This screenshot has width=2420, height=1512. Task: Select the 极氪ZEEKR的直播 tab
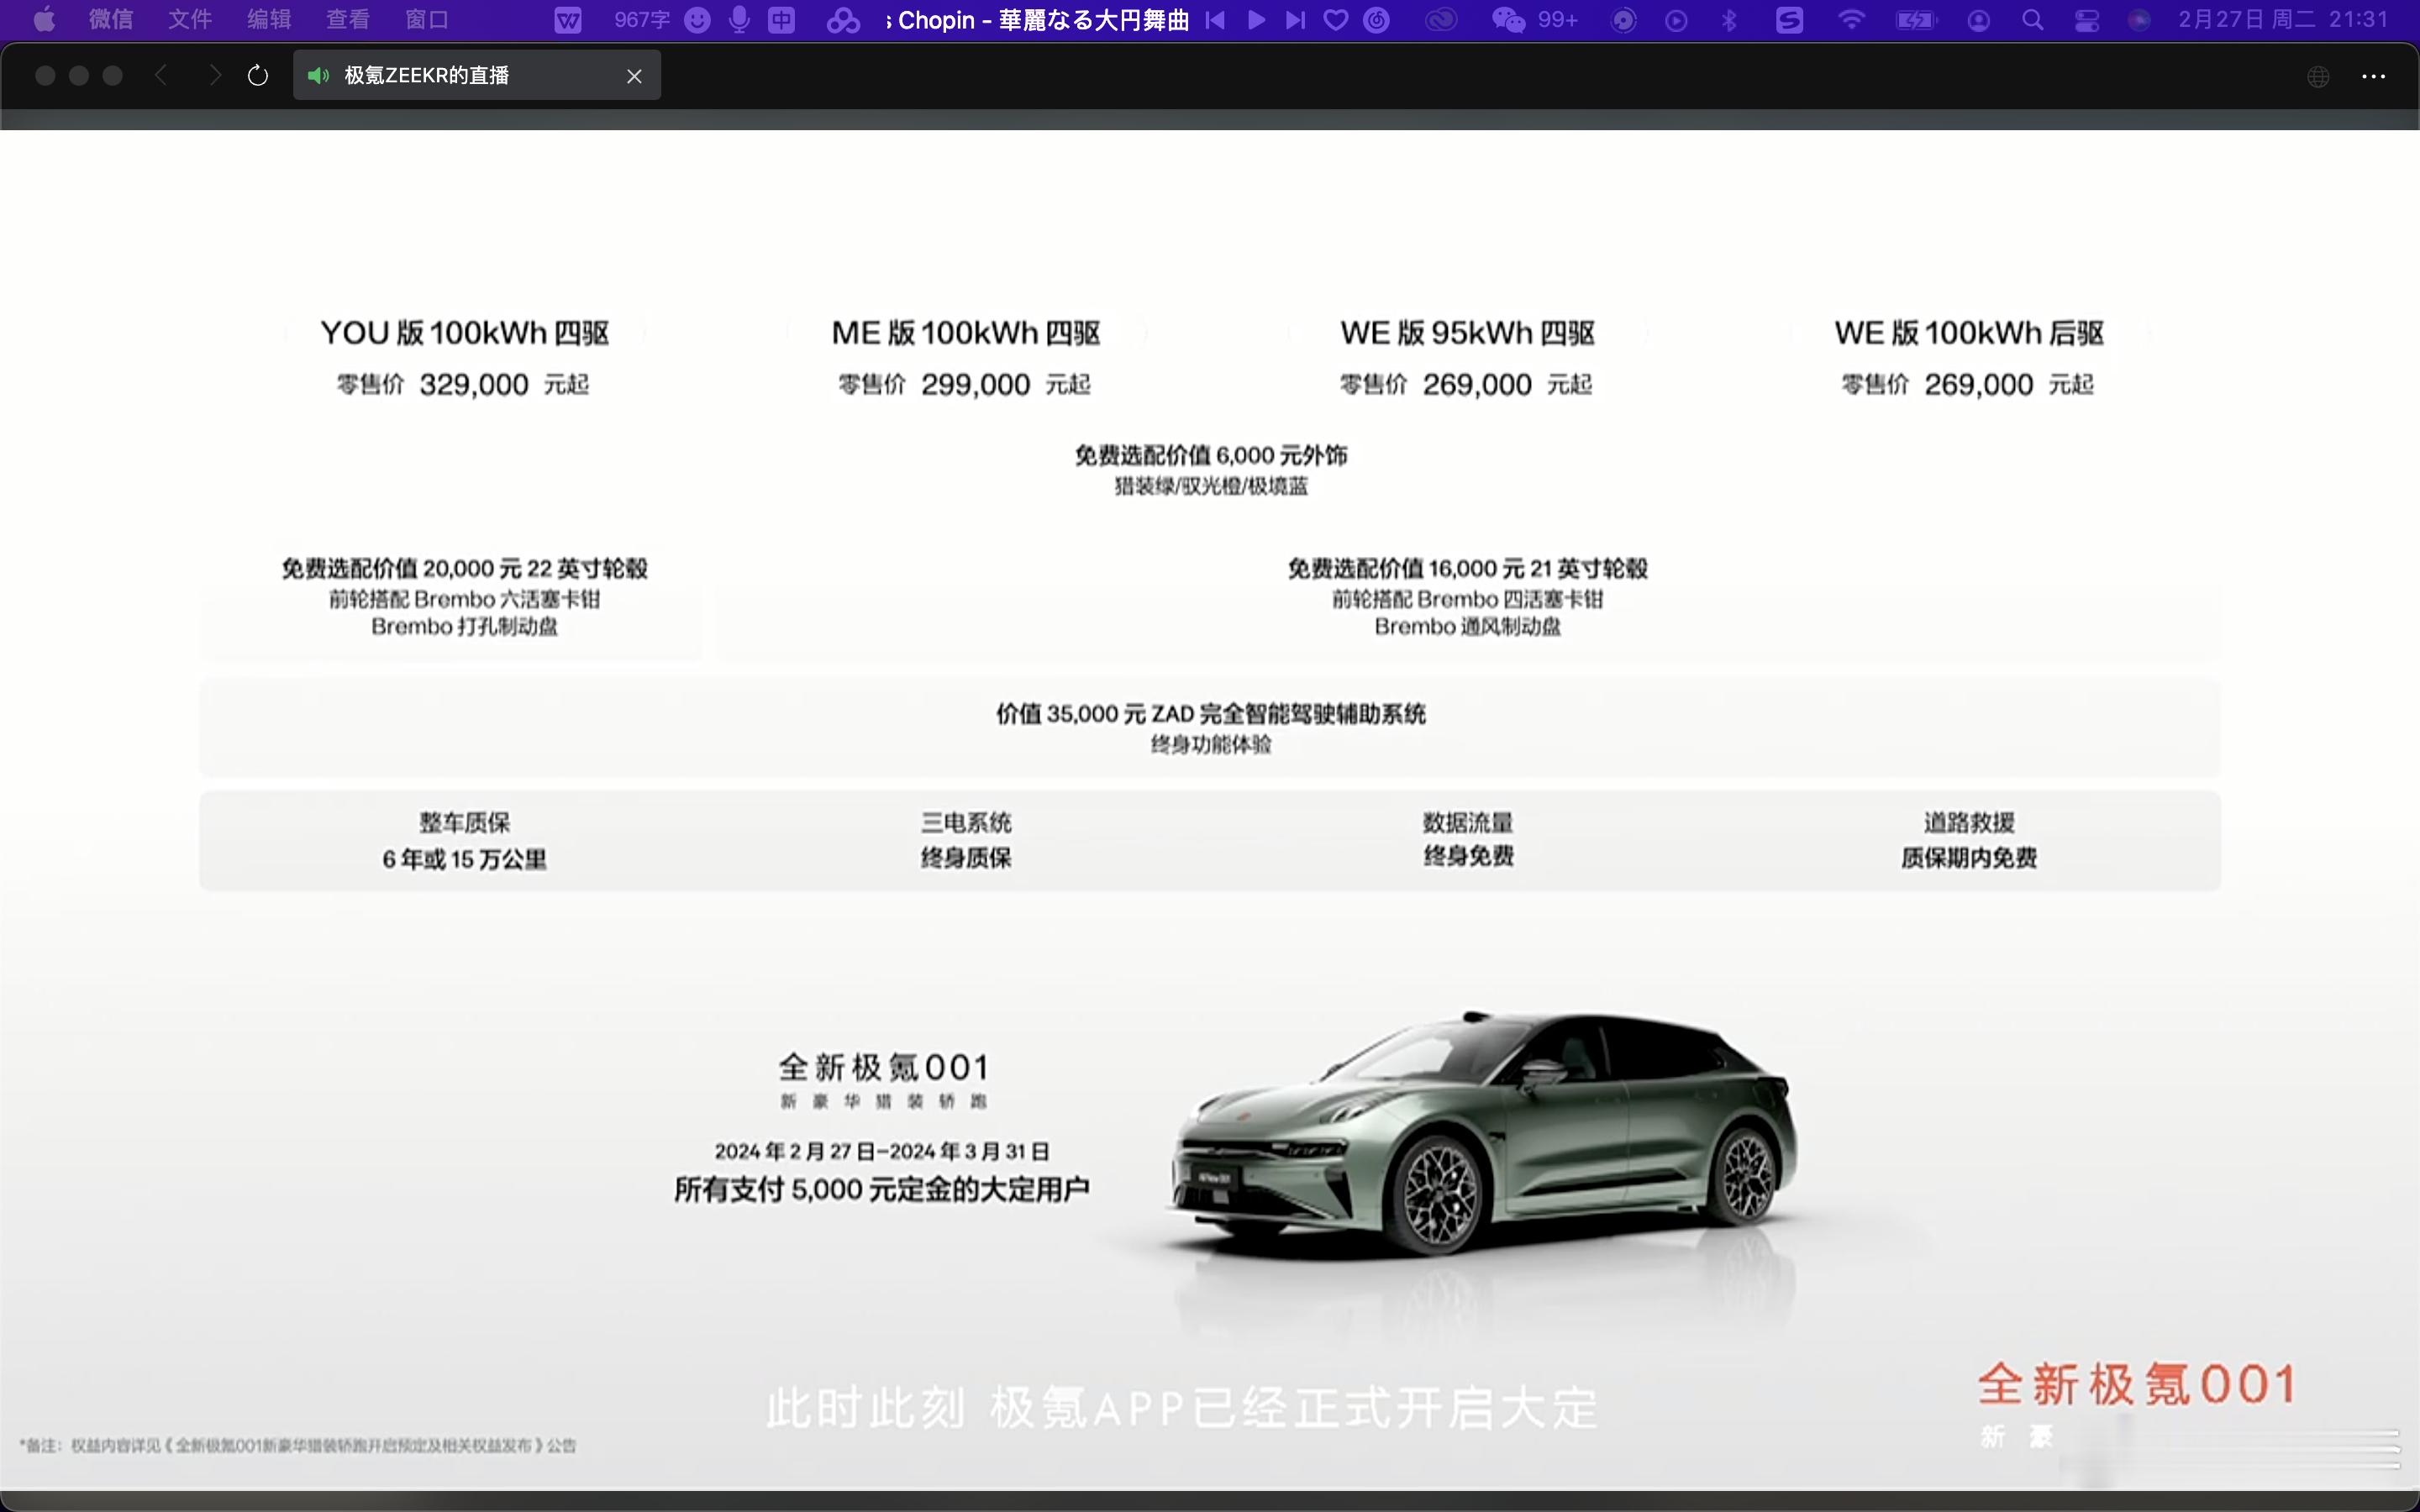coord(476,75)
